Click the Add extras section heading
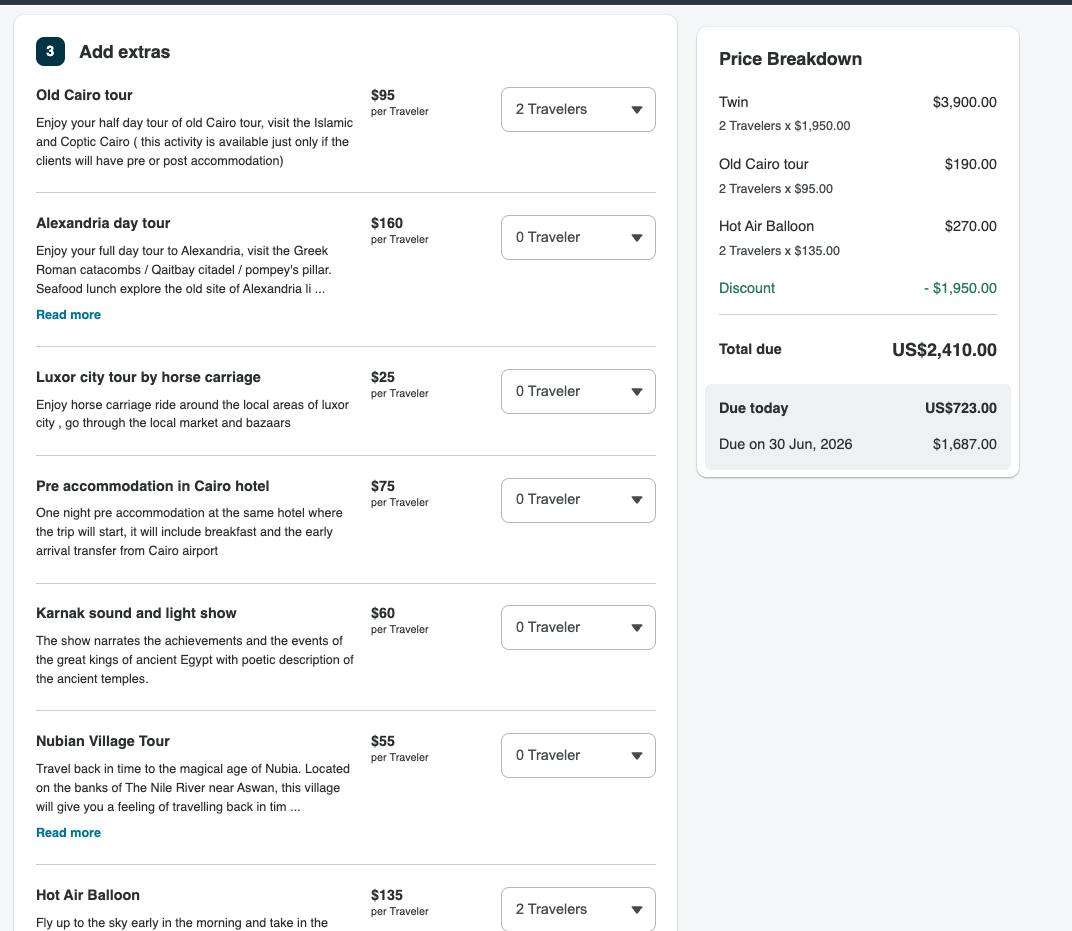Screen dimensions: 1072x931 point(124,52)
